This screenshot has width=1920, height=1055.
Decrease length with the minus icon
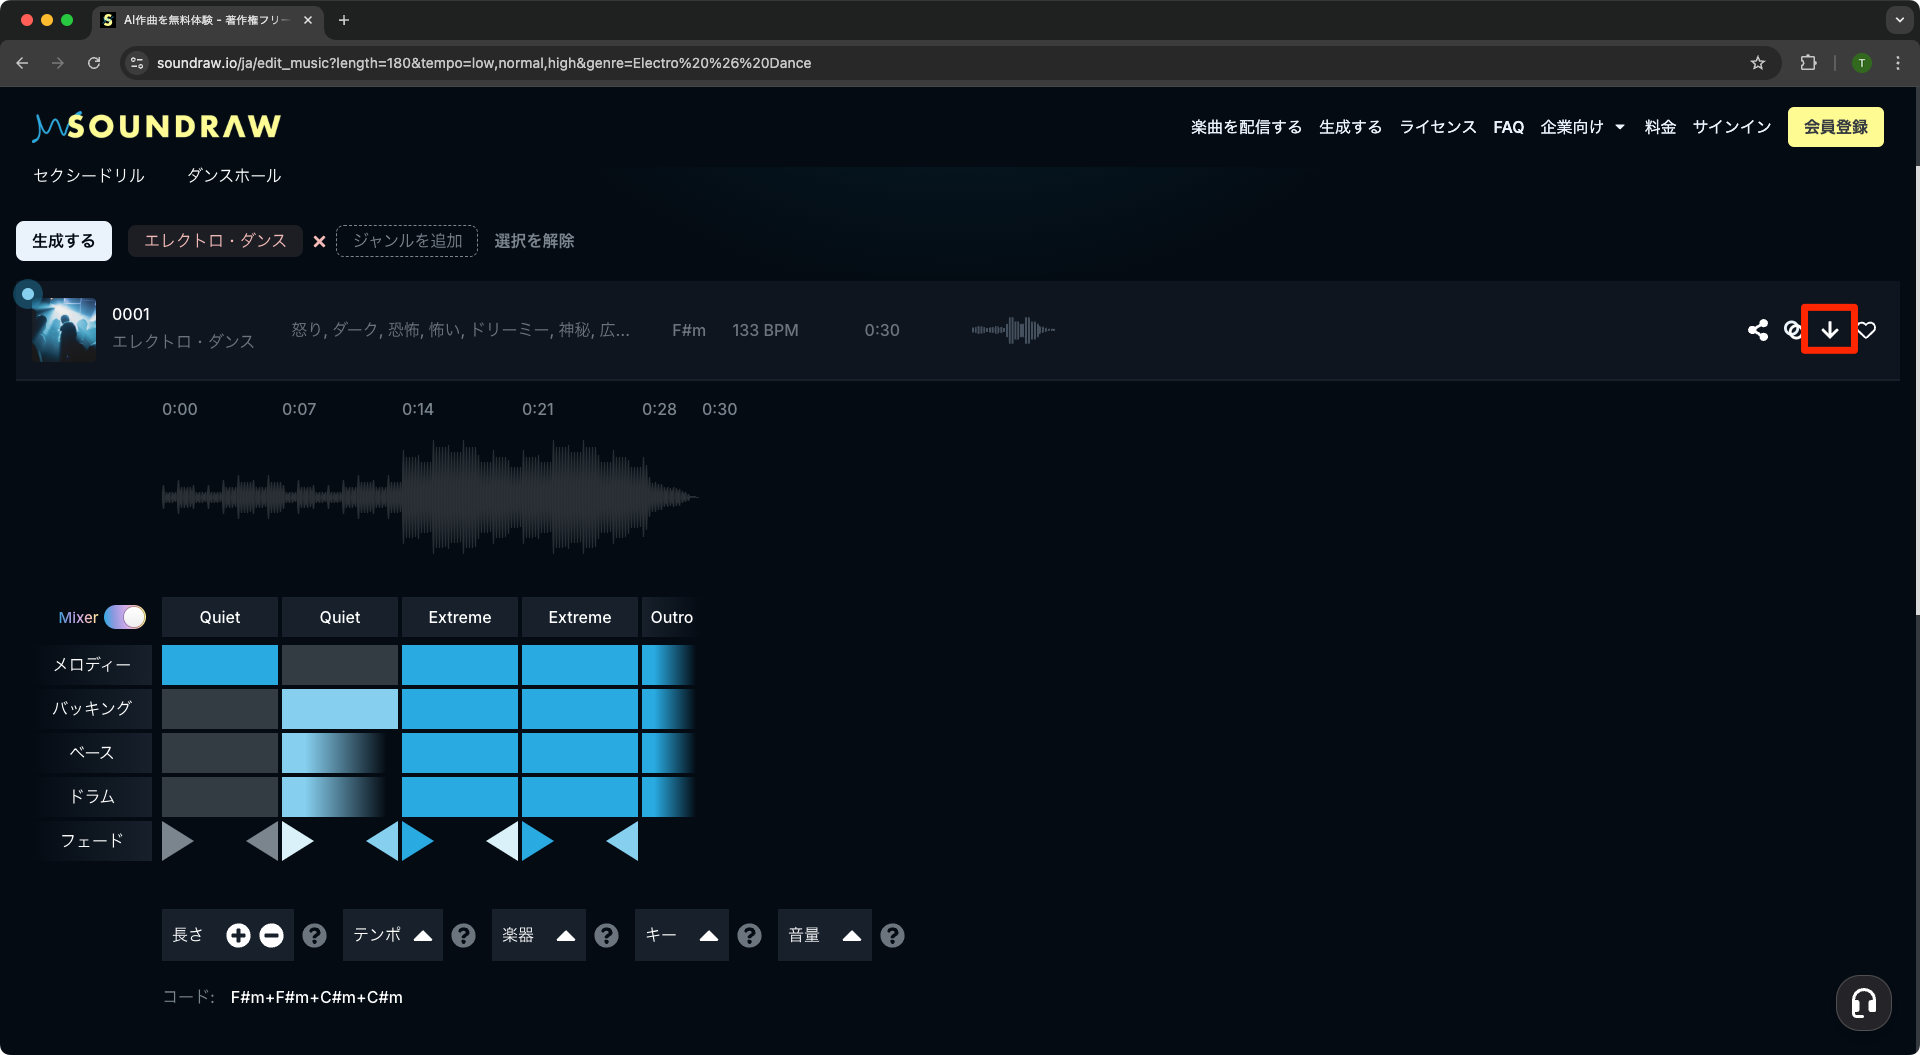[271, 935]
